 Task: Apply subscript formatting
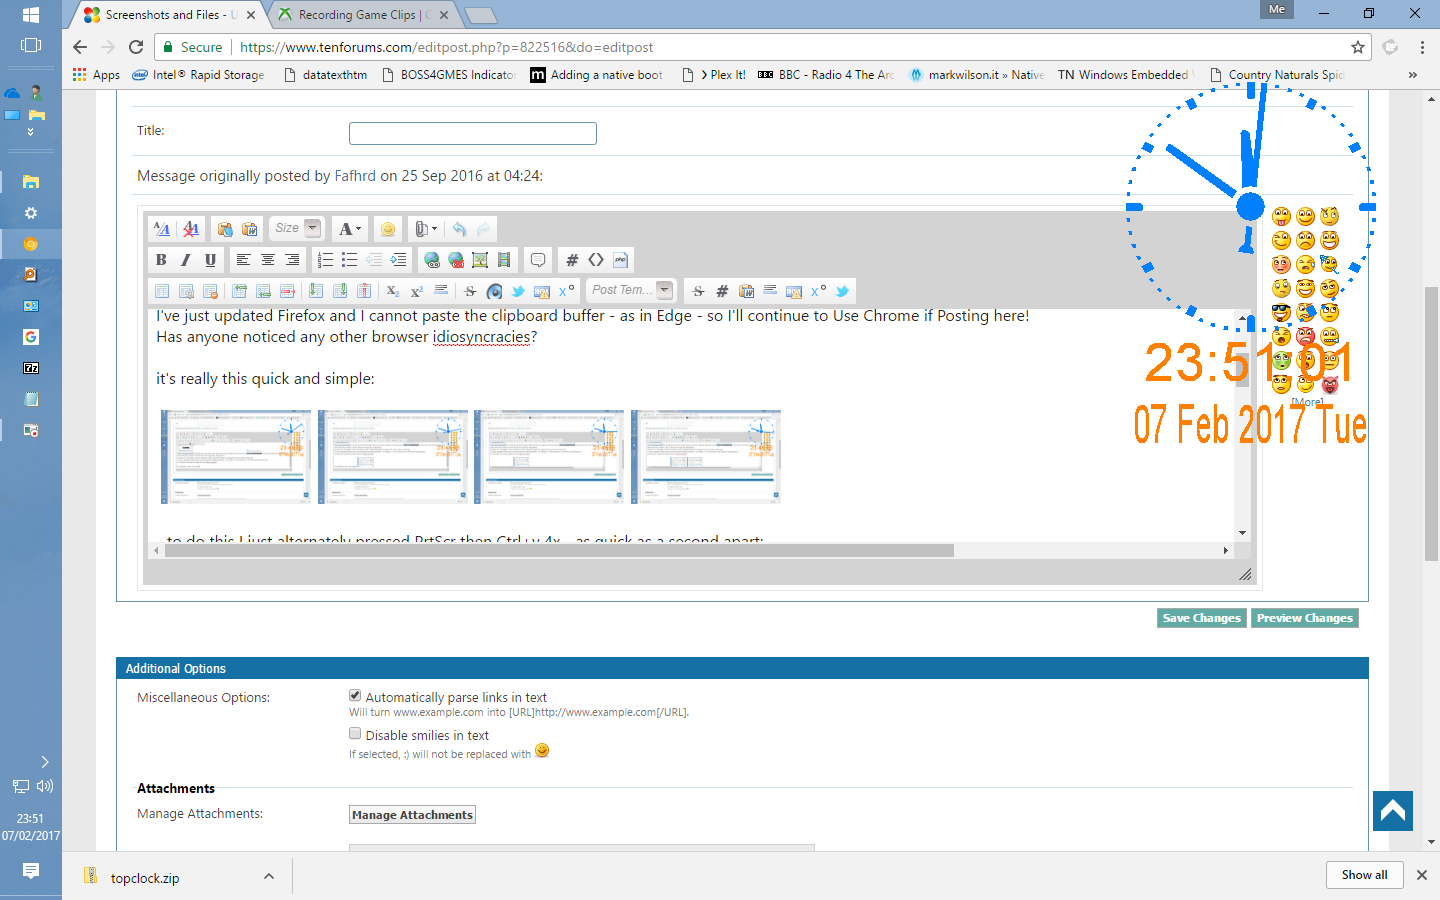[393, 291]
